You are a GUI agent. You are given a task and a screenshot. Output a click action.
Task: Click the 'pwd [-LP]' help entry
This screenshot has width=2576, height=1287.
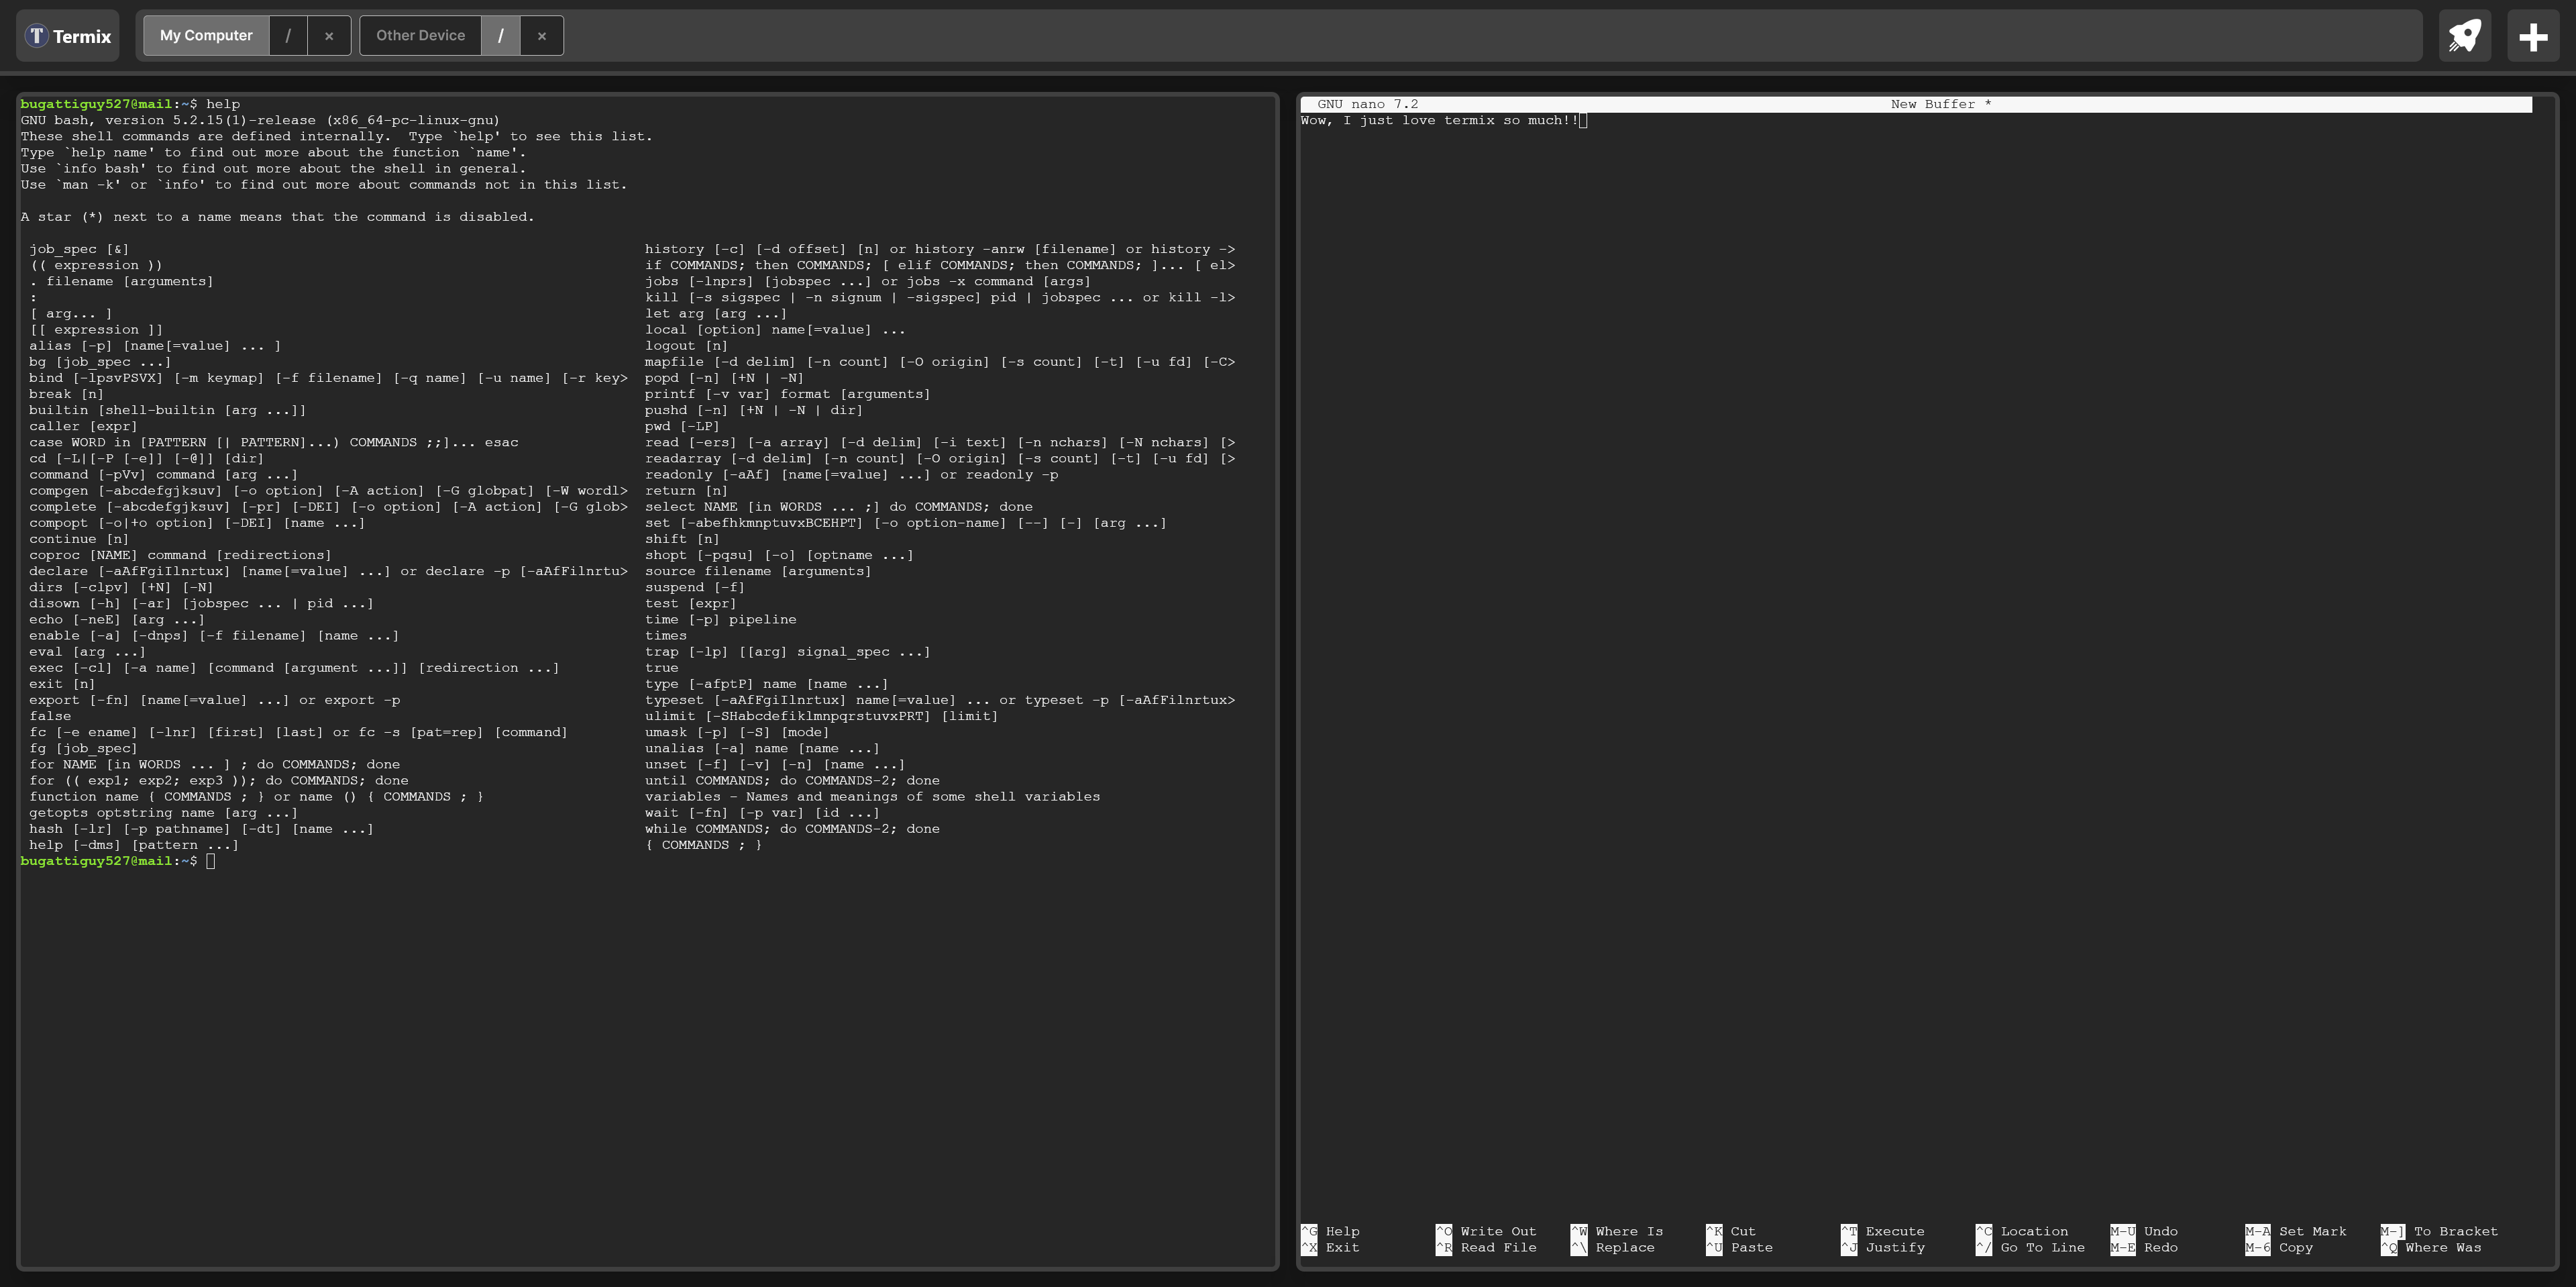pyautogui.click(x=682, y=426)
